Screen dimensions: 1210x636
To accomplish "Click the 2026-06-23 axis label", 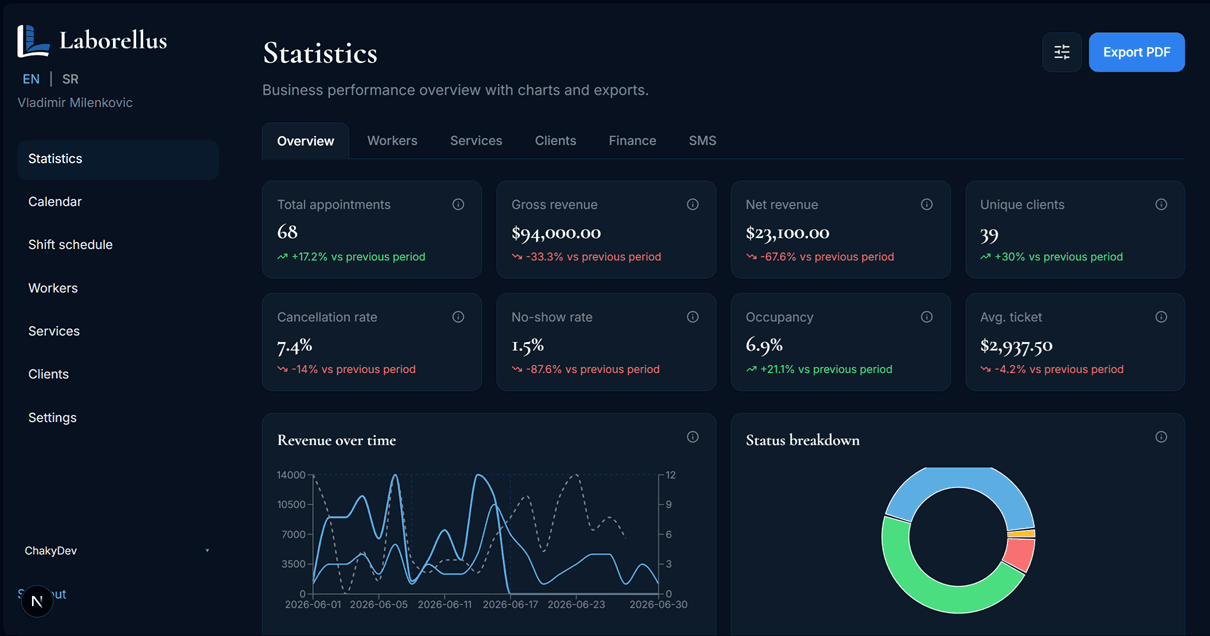I will [576, 605].
